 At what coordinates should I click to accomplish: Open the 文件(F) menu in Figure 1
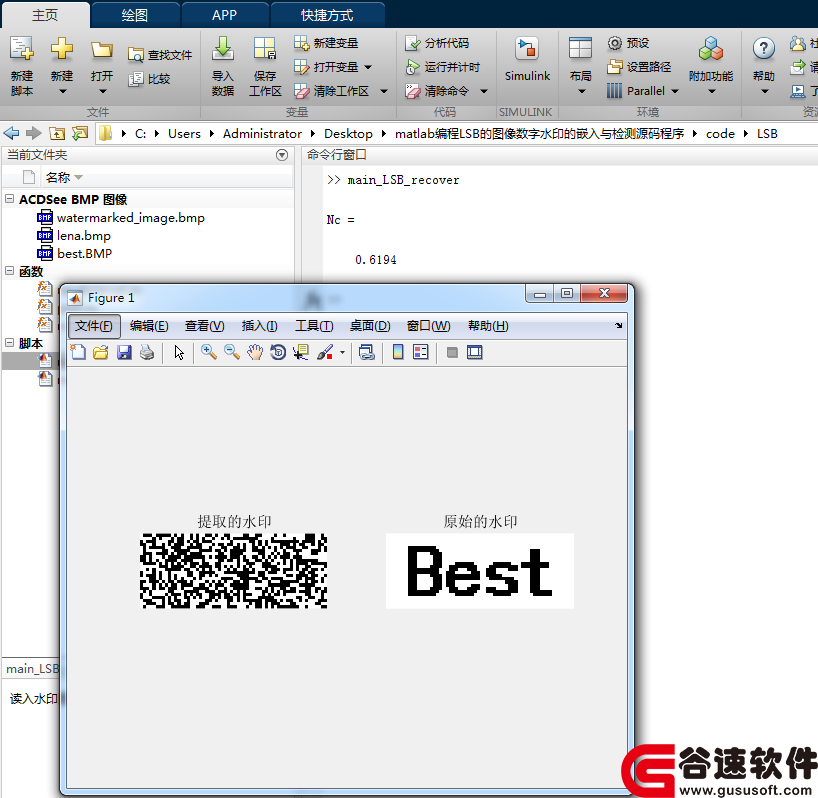click(94, 326)
